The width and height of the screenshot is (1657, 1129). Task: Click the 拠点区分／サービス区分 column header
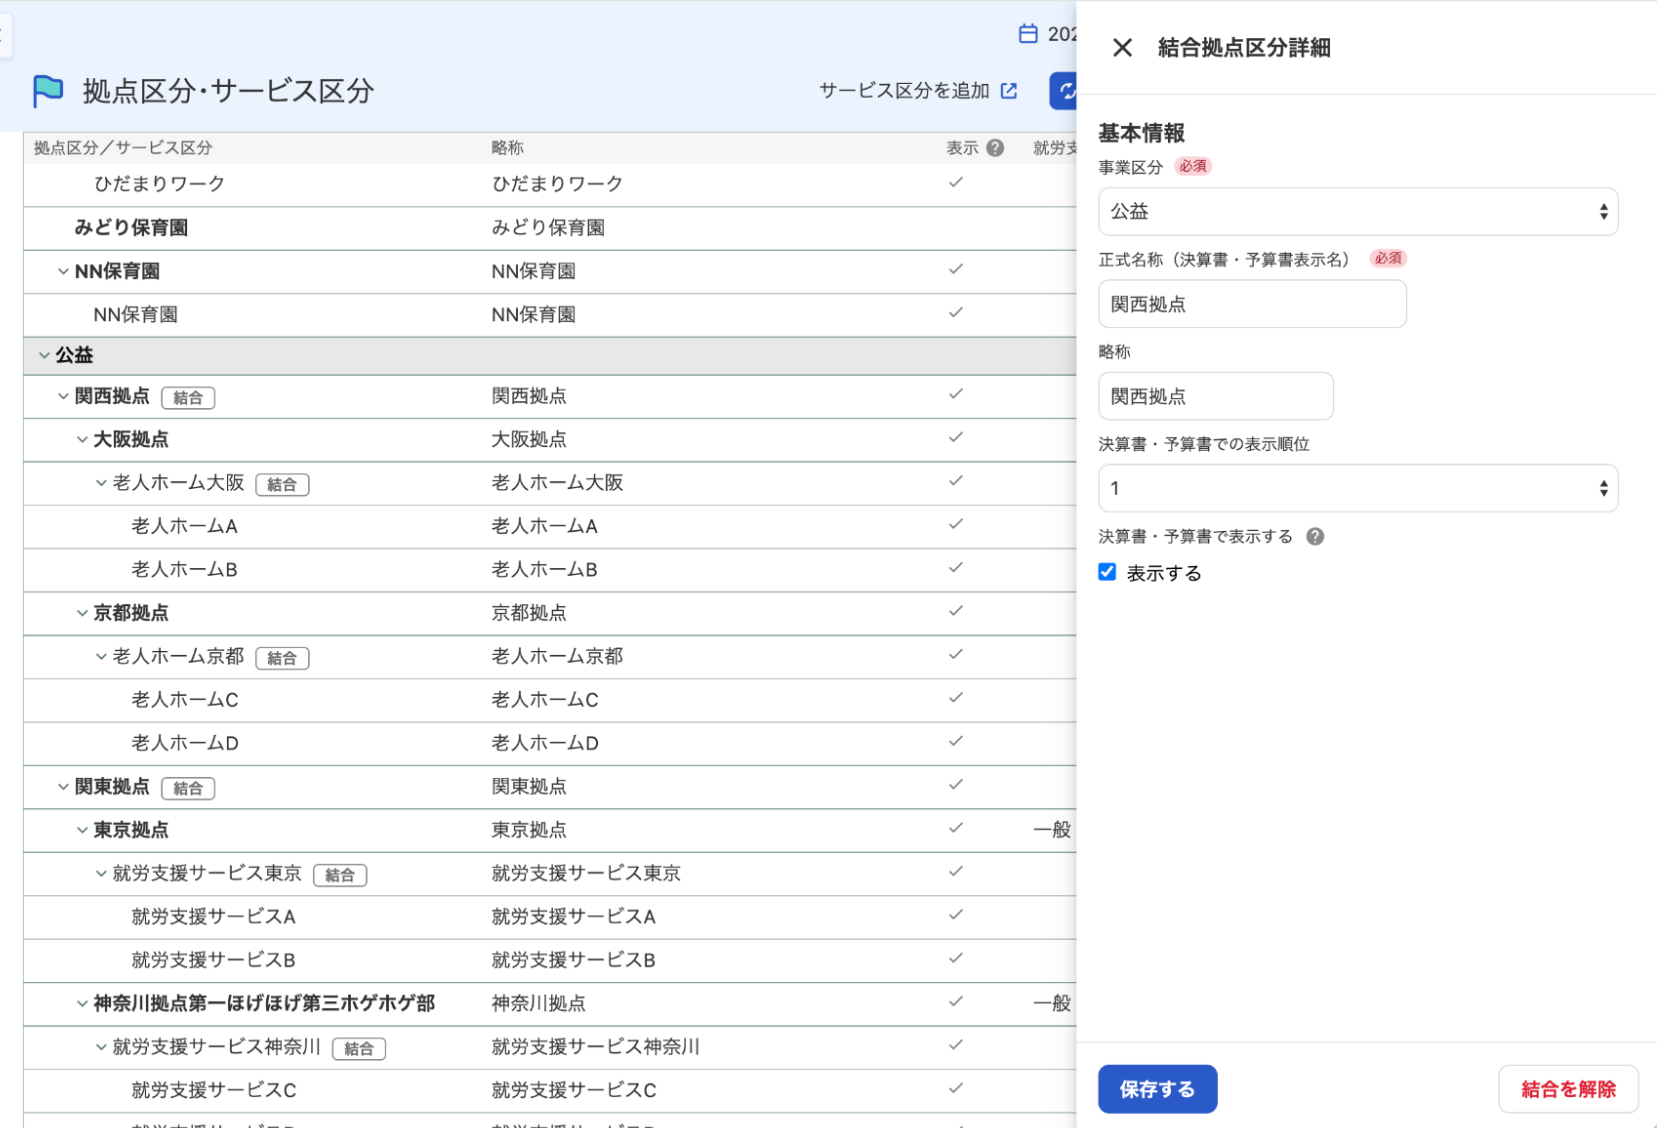(123, 148)
